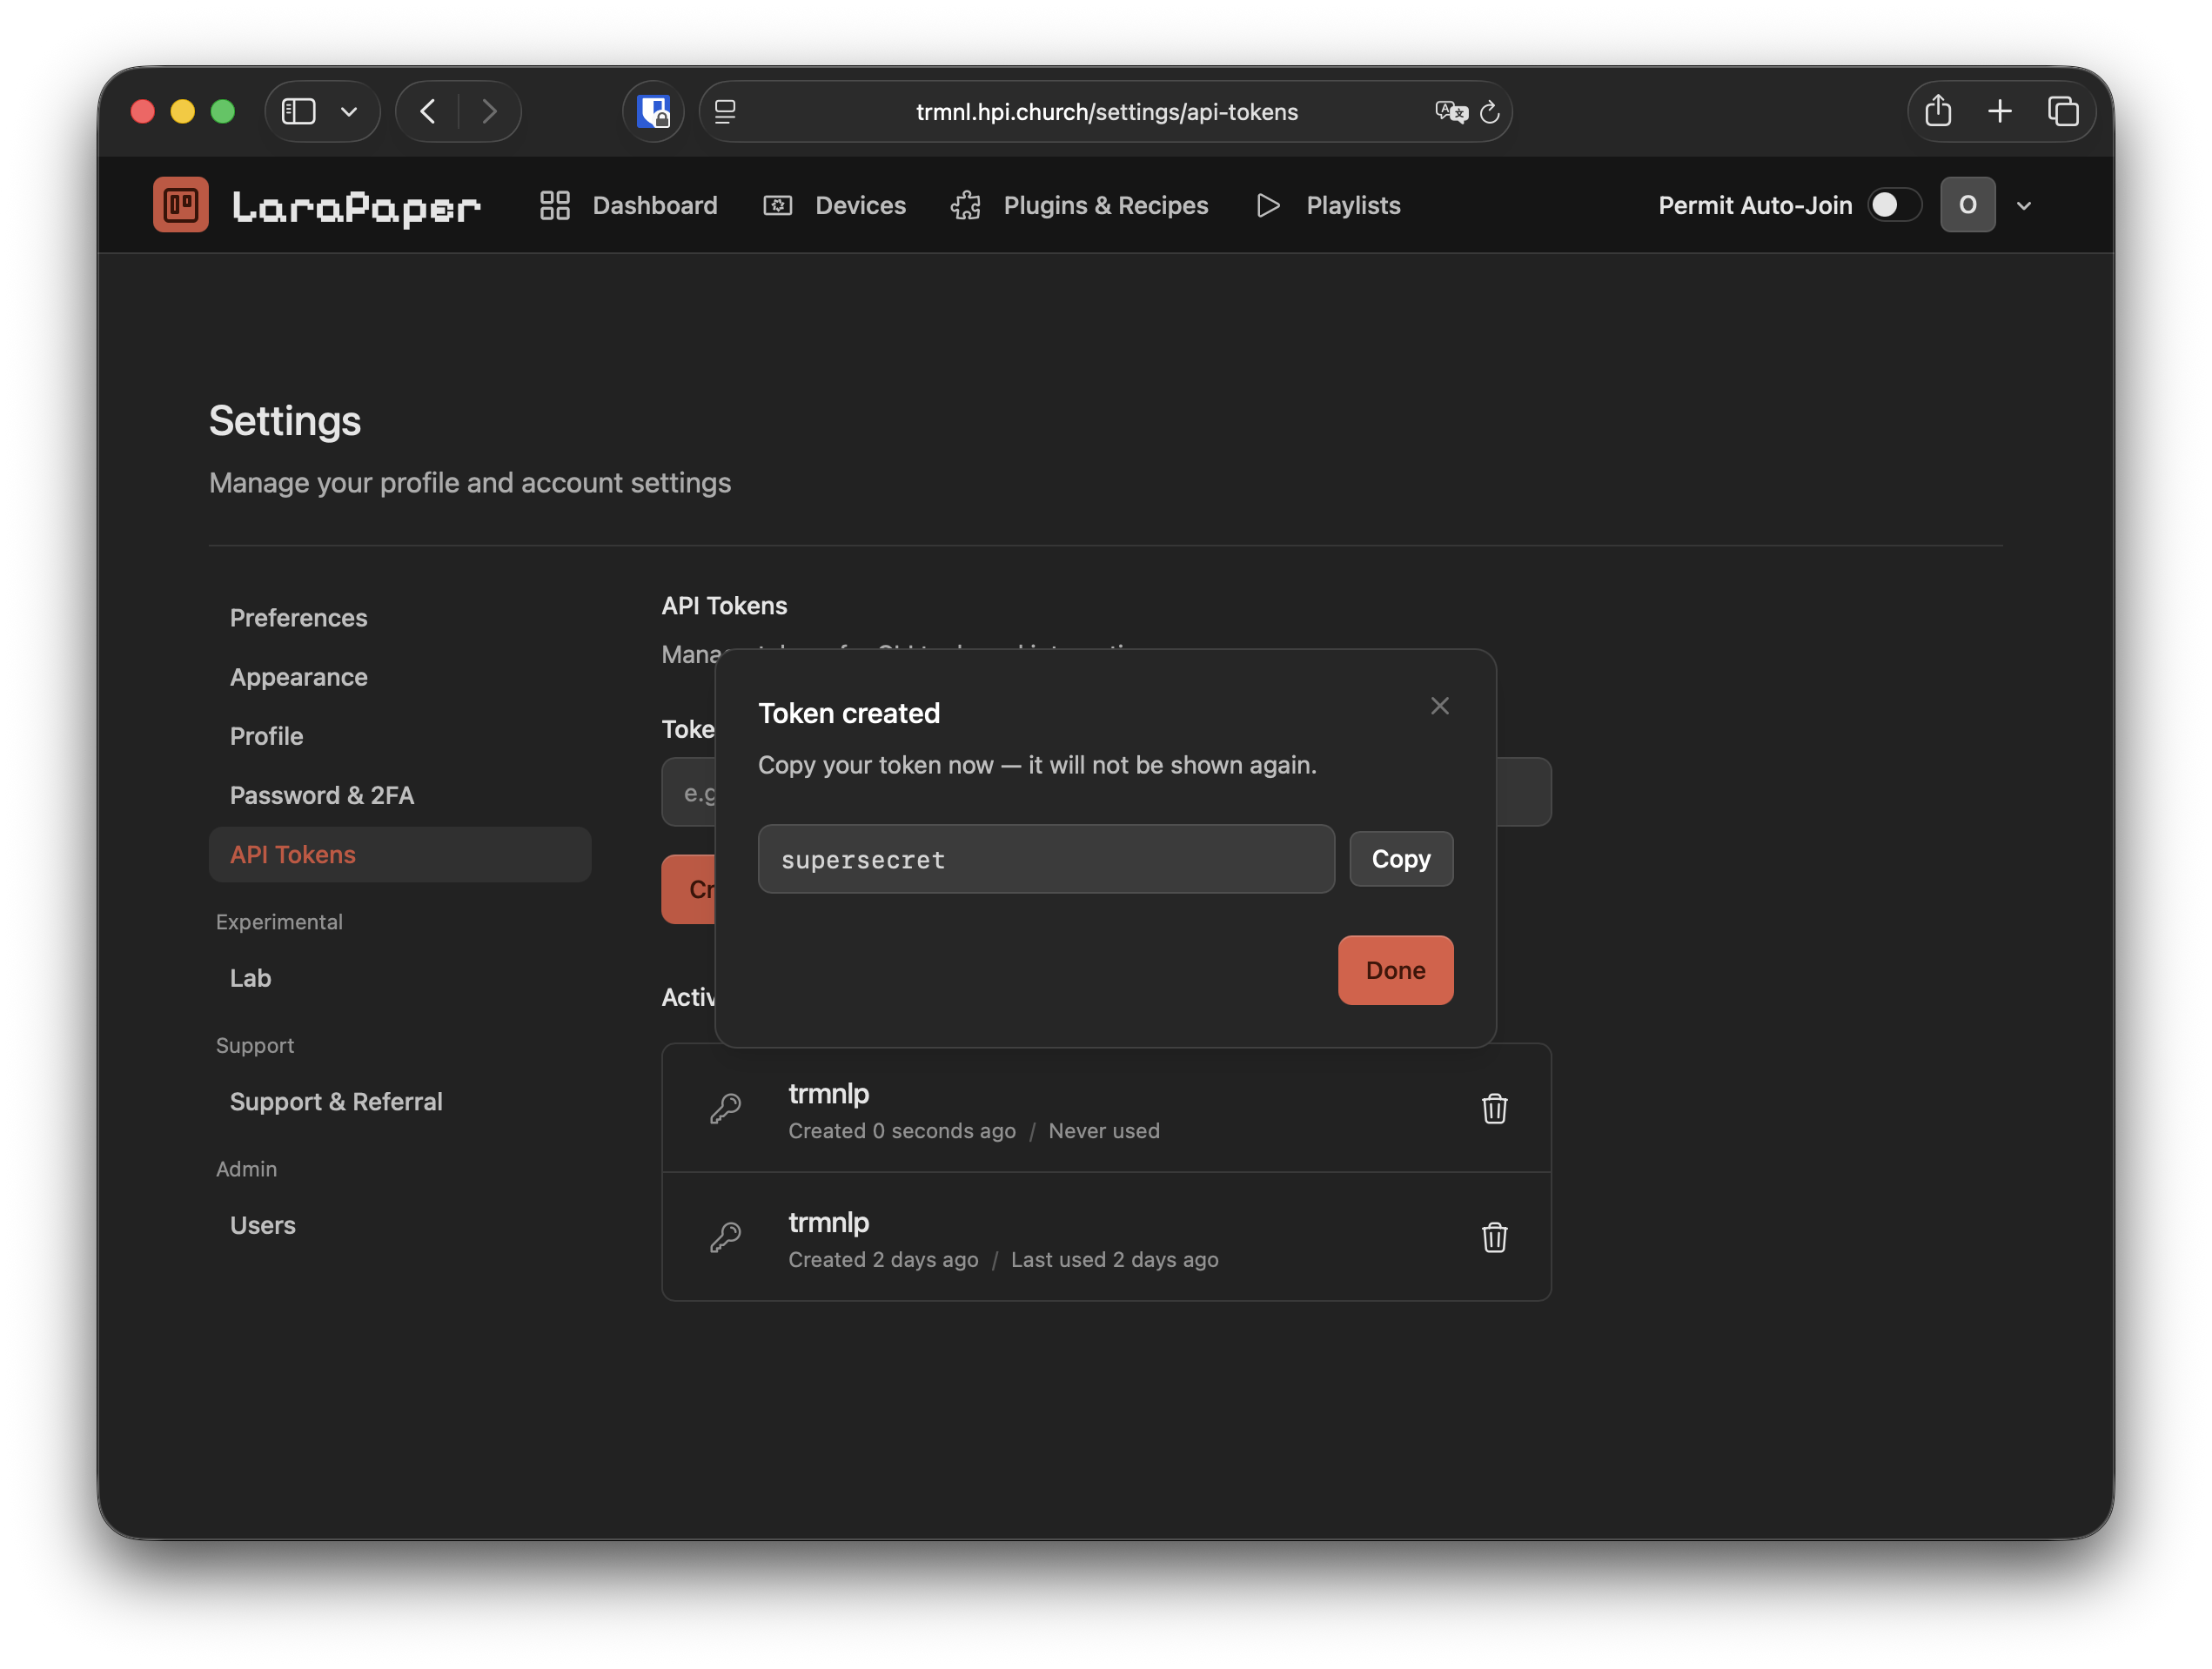Delete the trmnlp token created seconds ago
Image resolution: width=2212 pixels, height=1669 pixels.
click(1494, 1108)
